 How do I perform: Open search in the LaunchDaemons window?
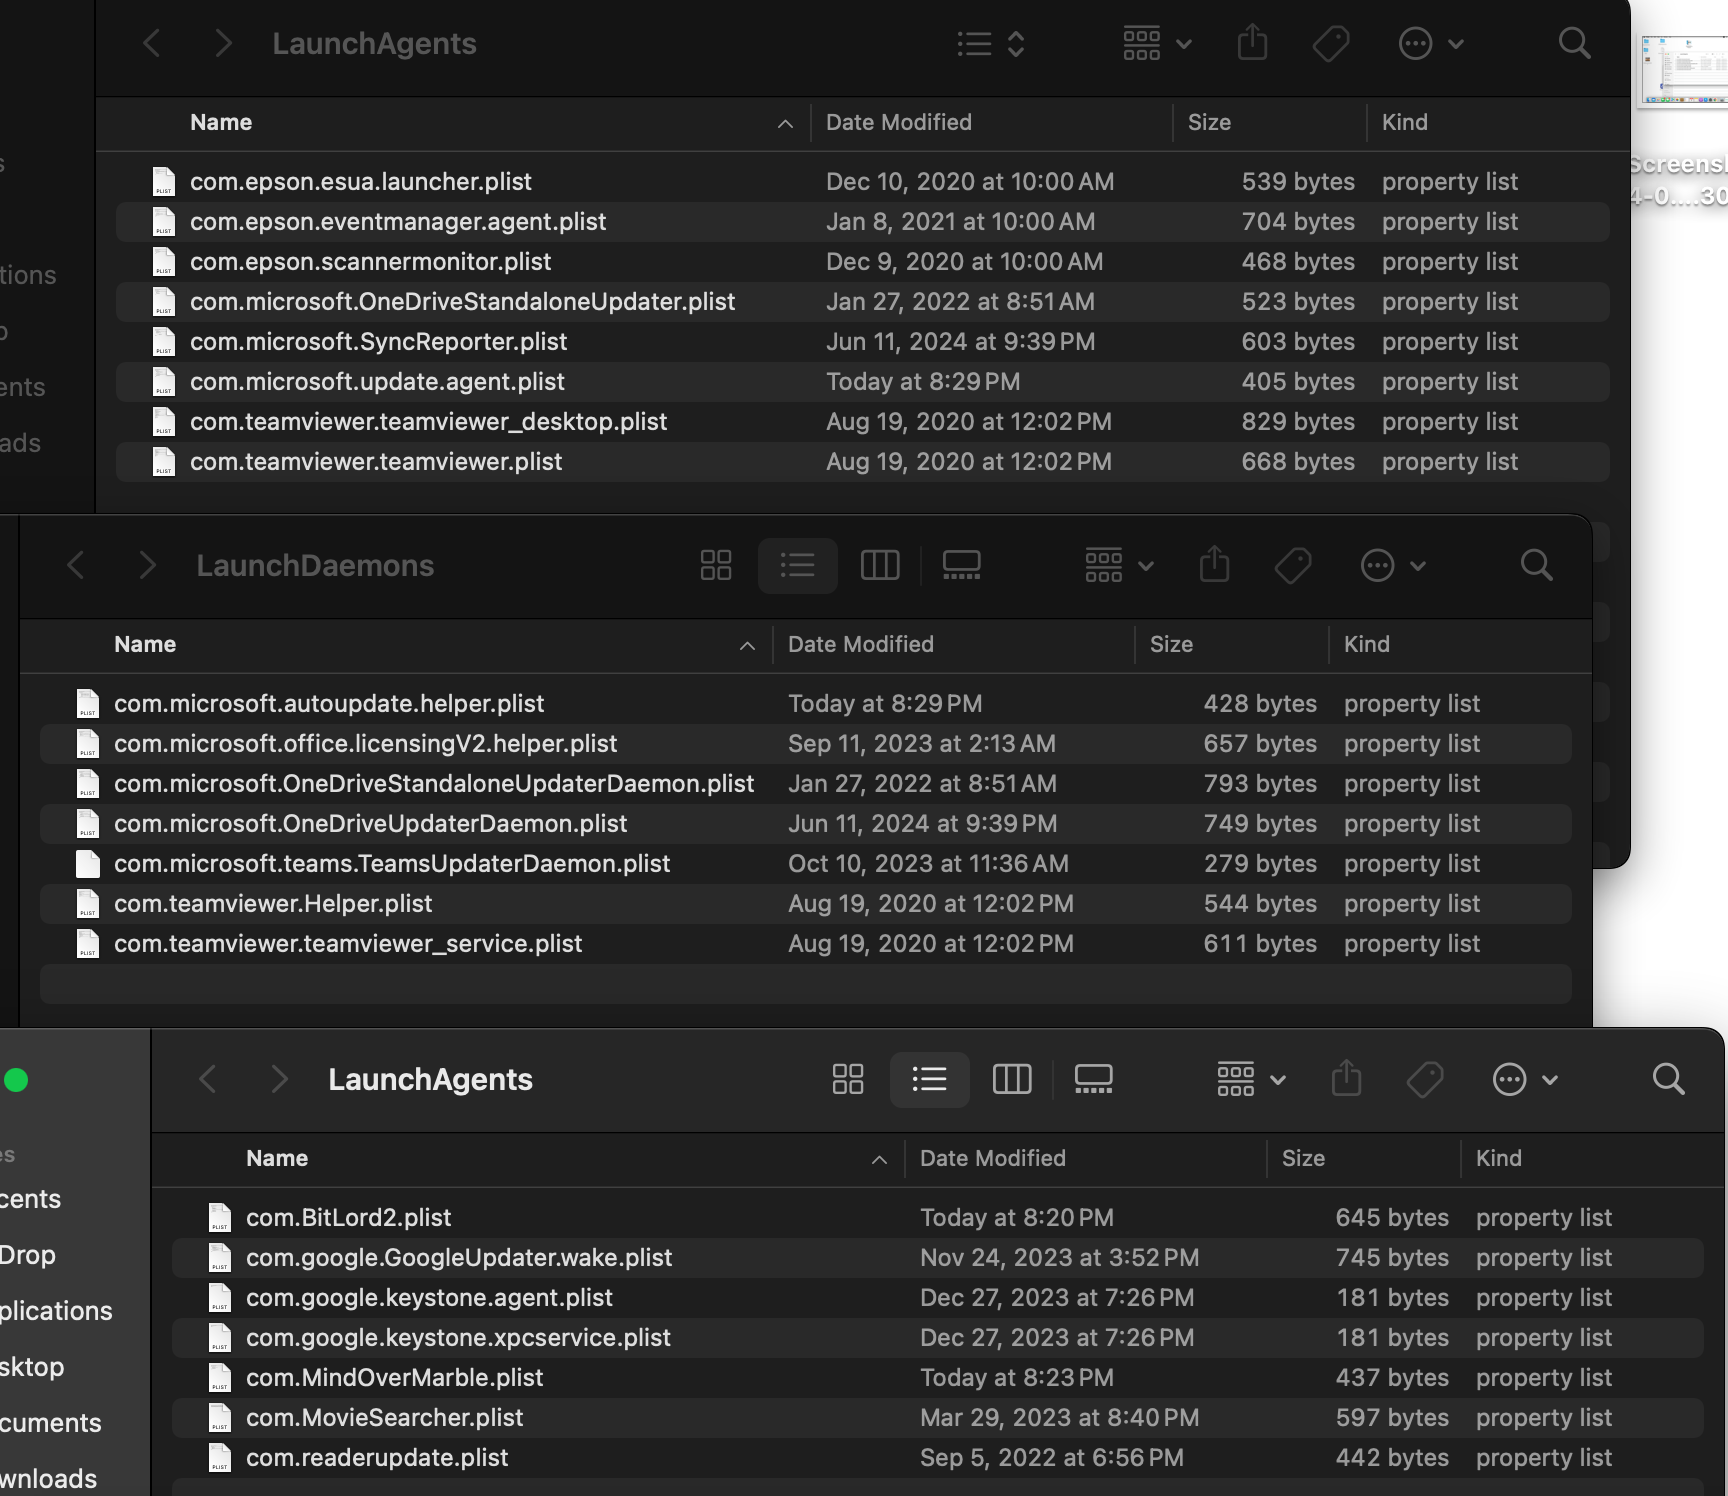(1536, 565)
